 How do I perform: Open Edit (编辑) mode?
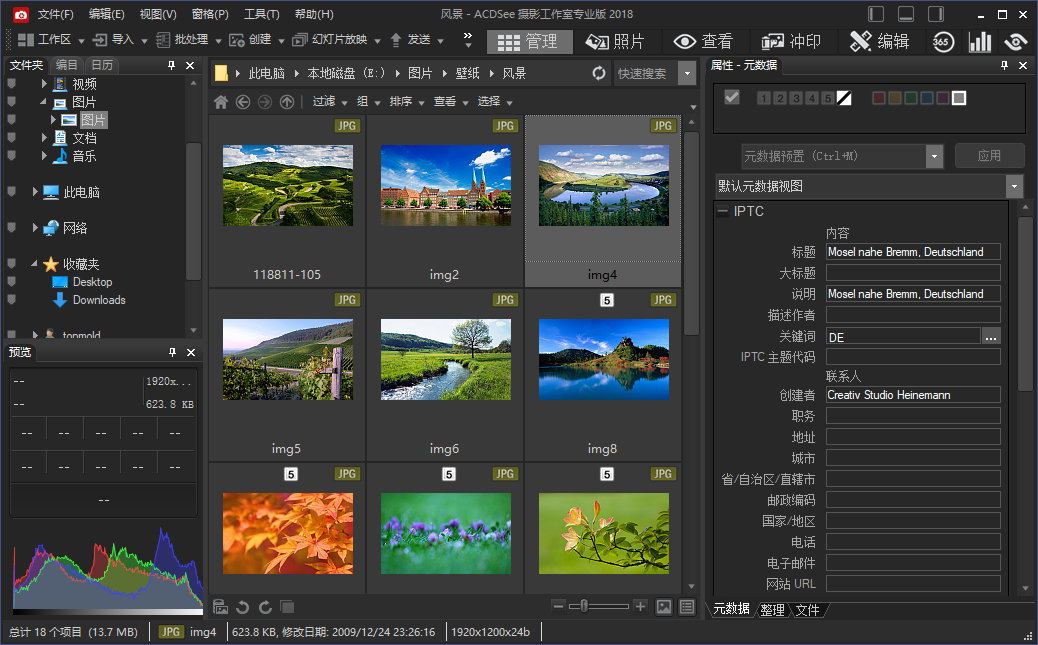point(878,42)
